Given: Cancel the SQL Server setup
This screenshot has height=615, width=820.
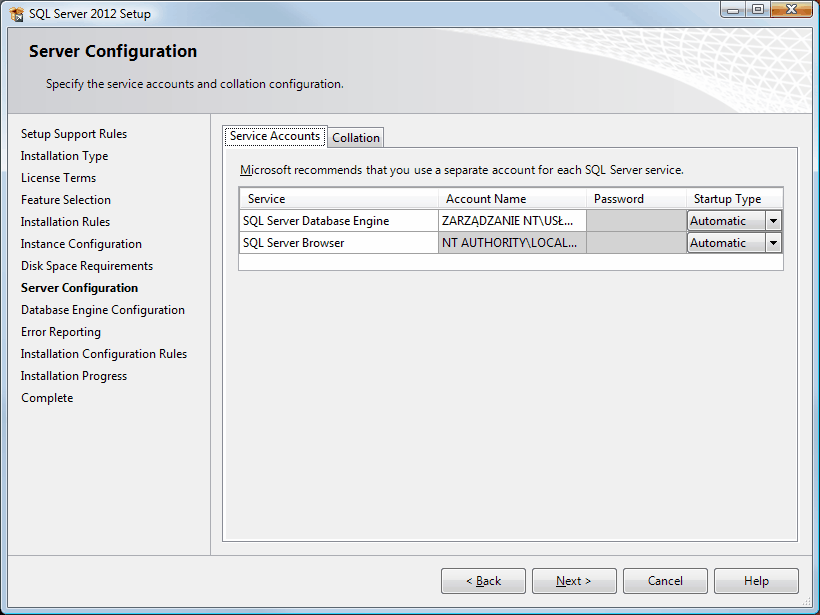Looking at the screenshot, I should 665,581.
